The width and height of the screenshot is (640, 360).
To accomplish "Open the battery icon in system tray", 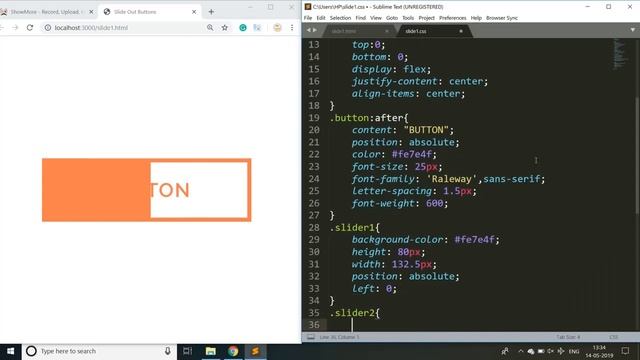I will point(541,351).
